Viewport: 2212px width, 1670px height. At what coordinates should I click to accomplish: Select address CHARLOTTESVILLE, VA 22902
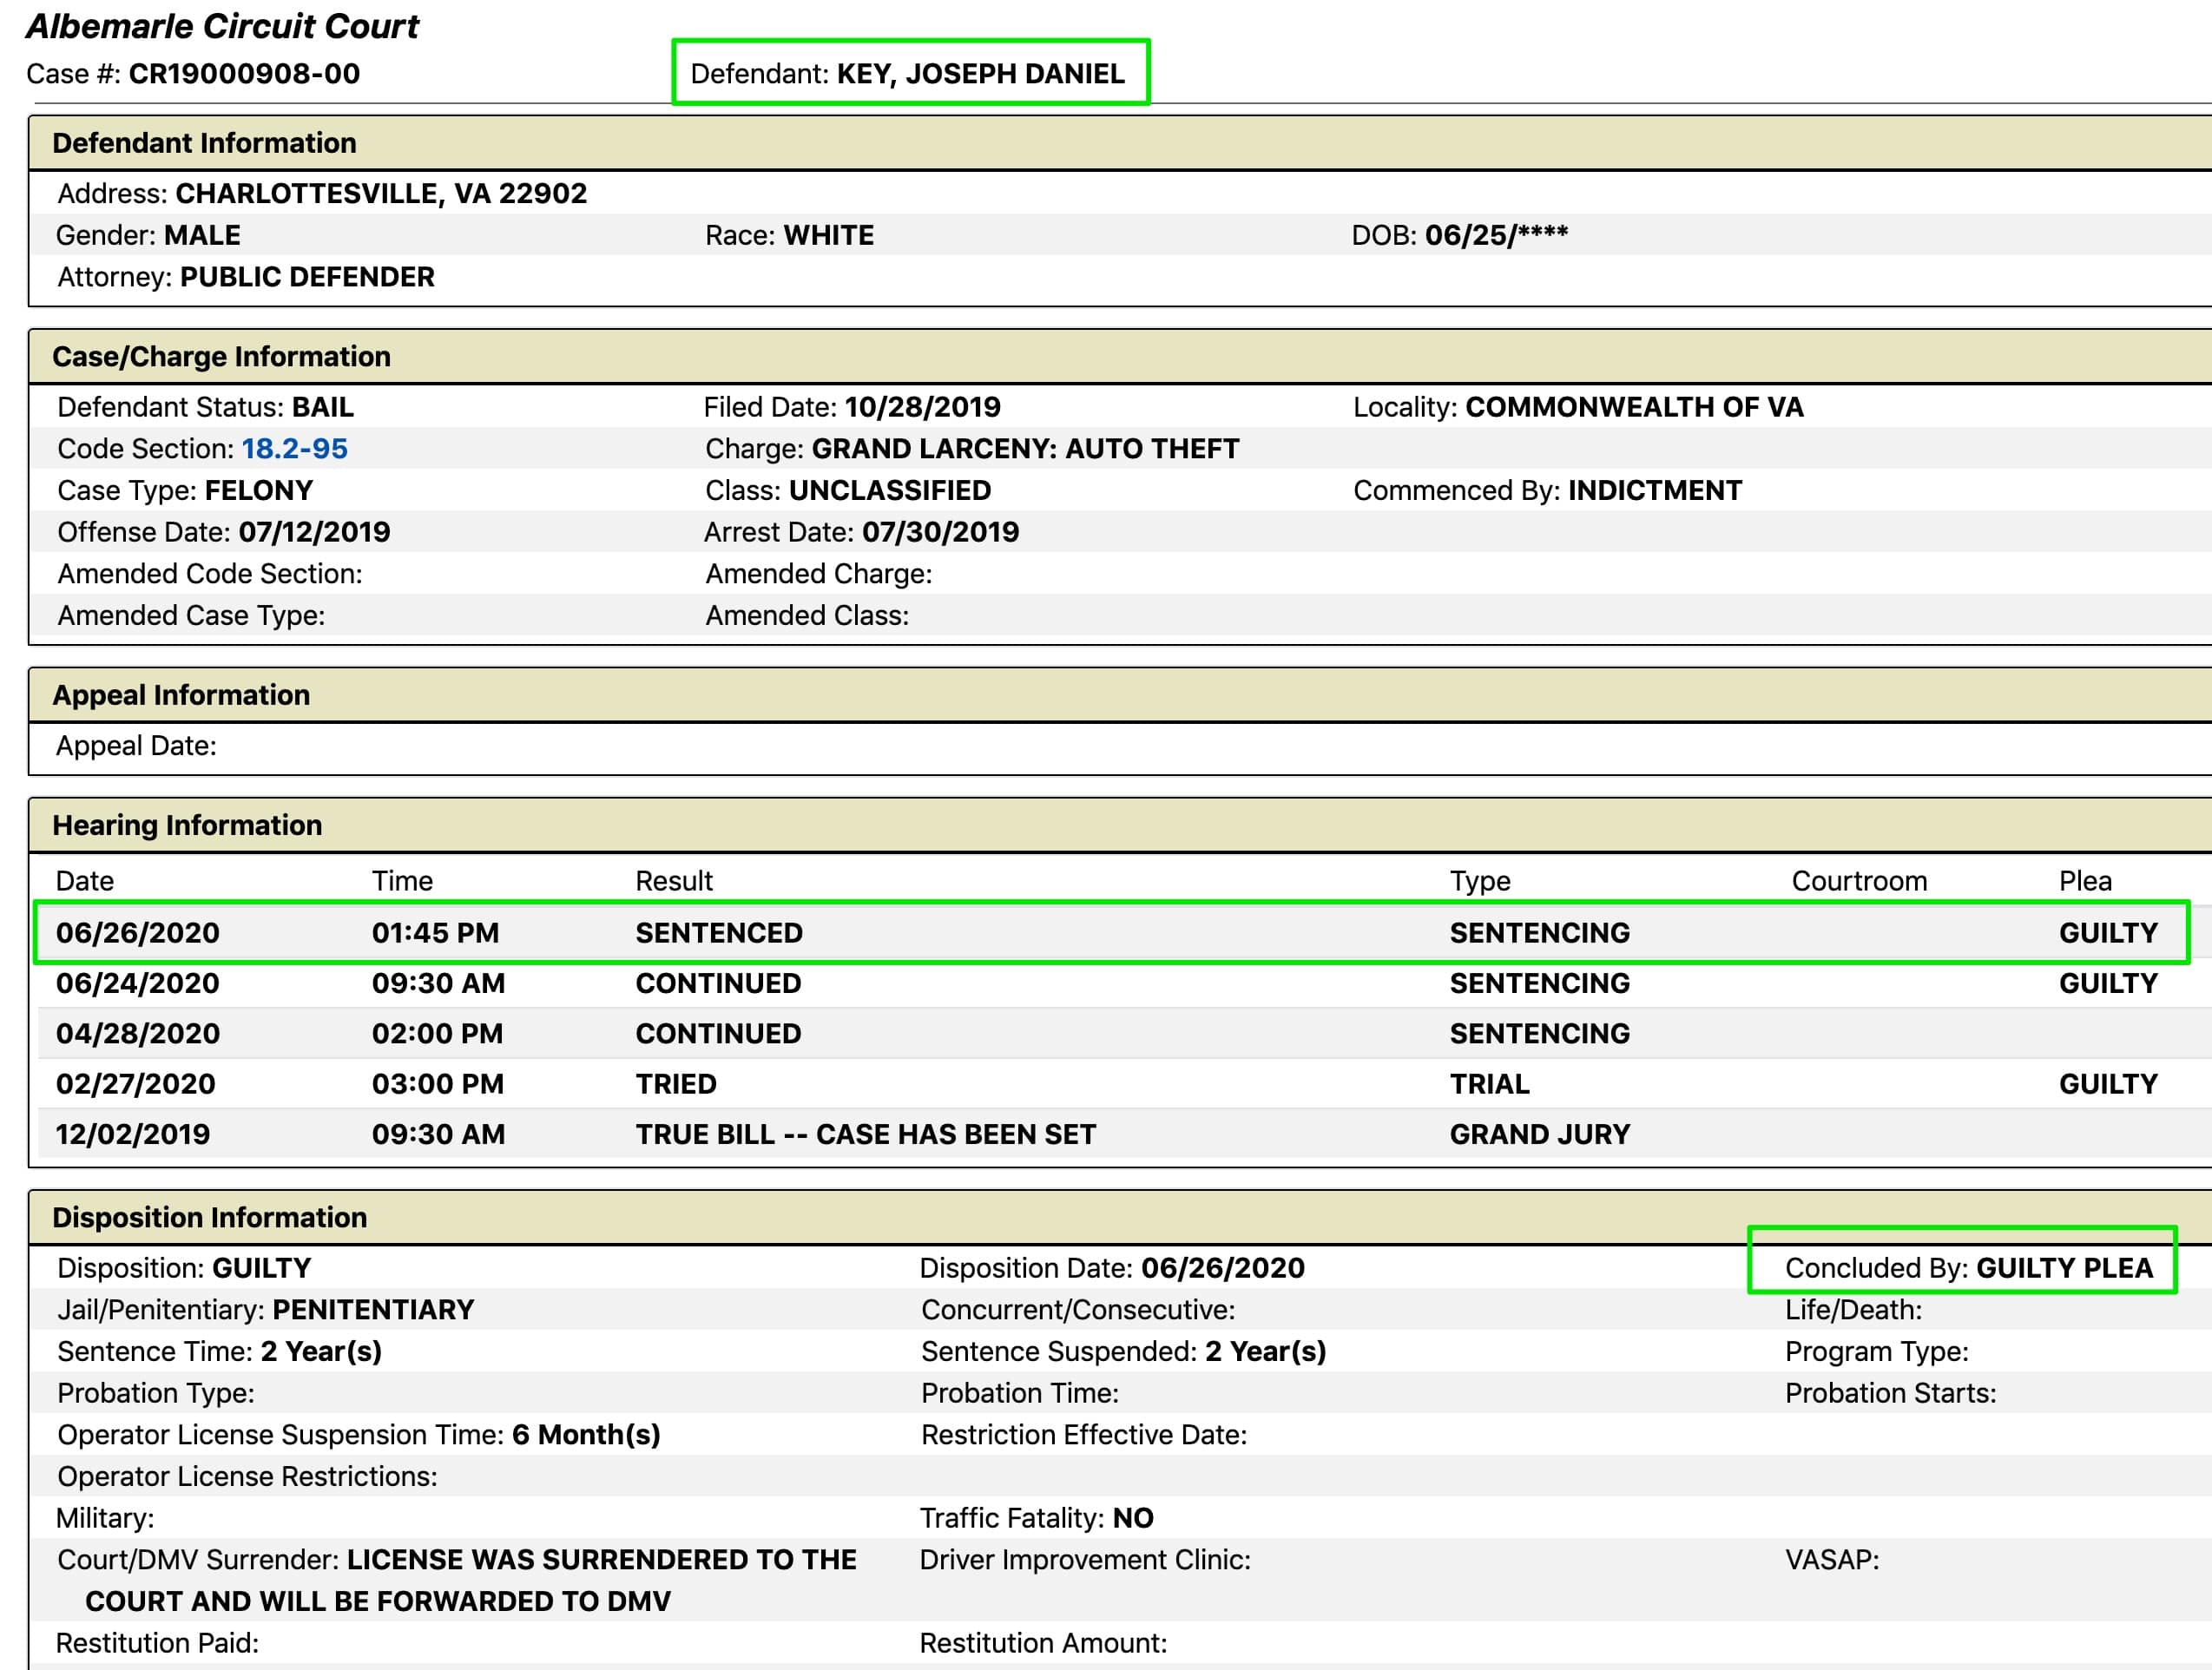coord(381,193)
